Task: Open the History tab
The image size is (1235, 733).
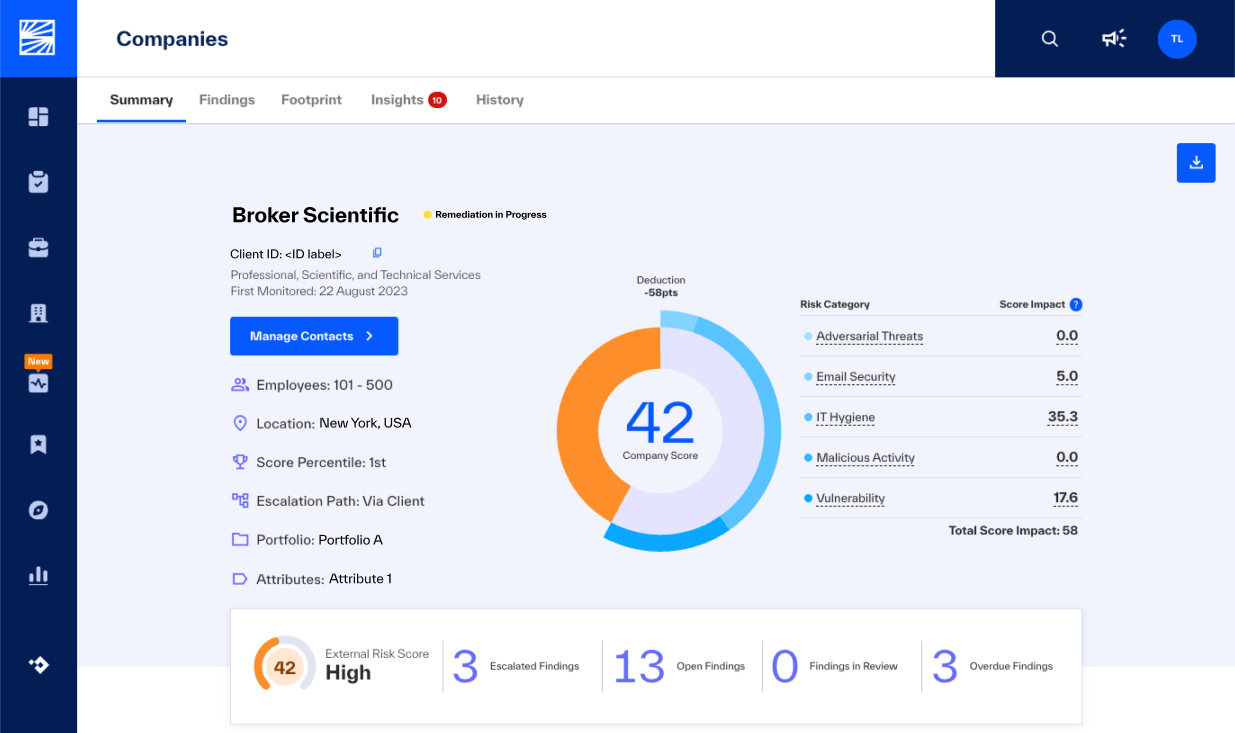Action: tap(500, 100)
